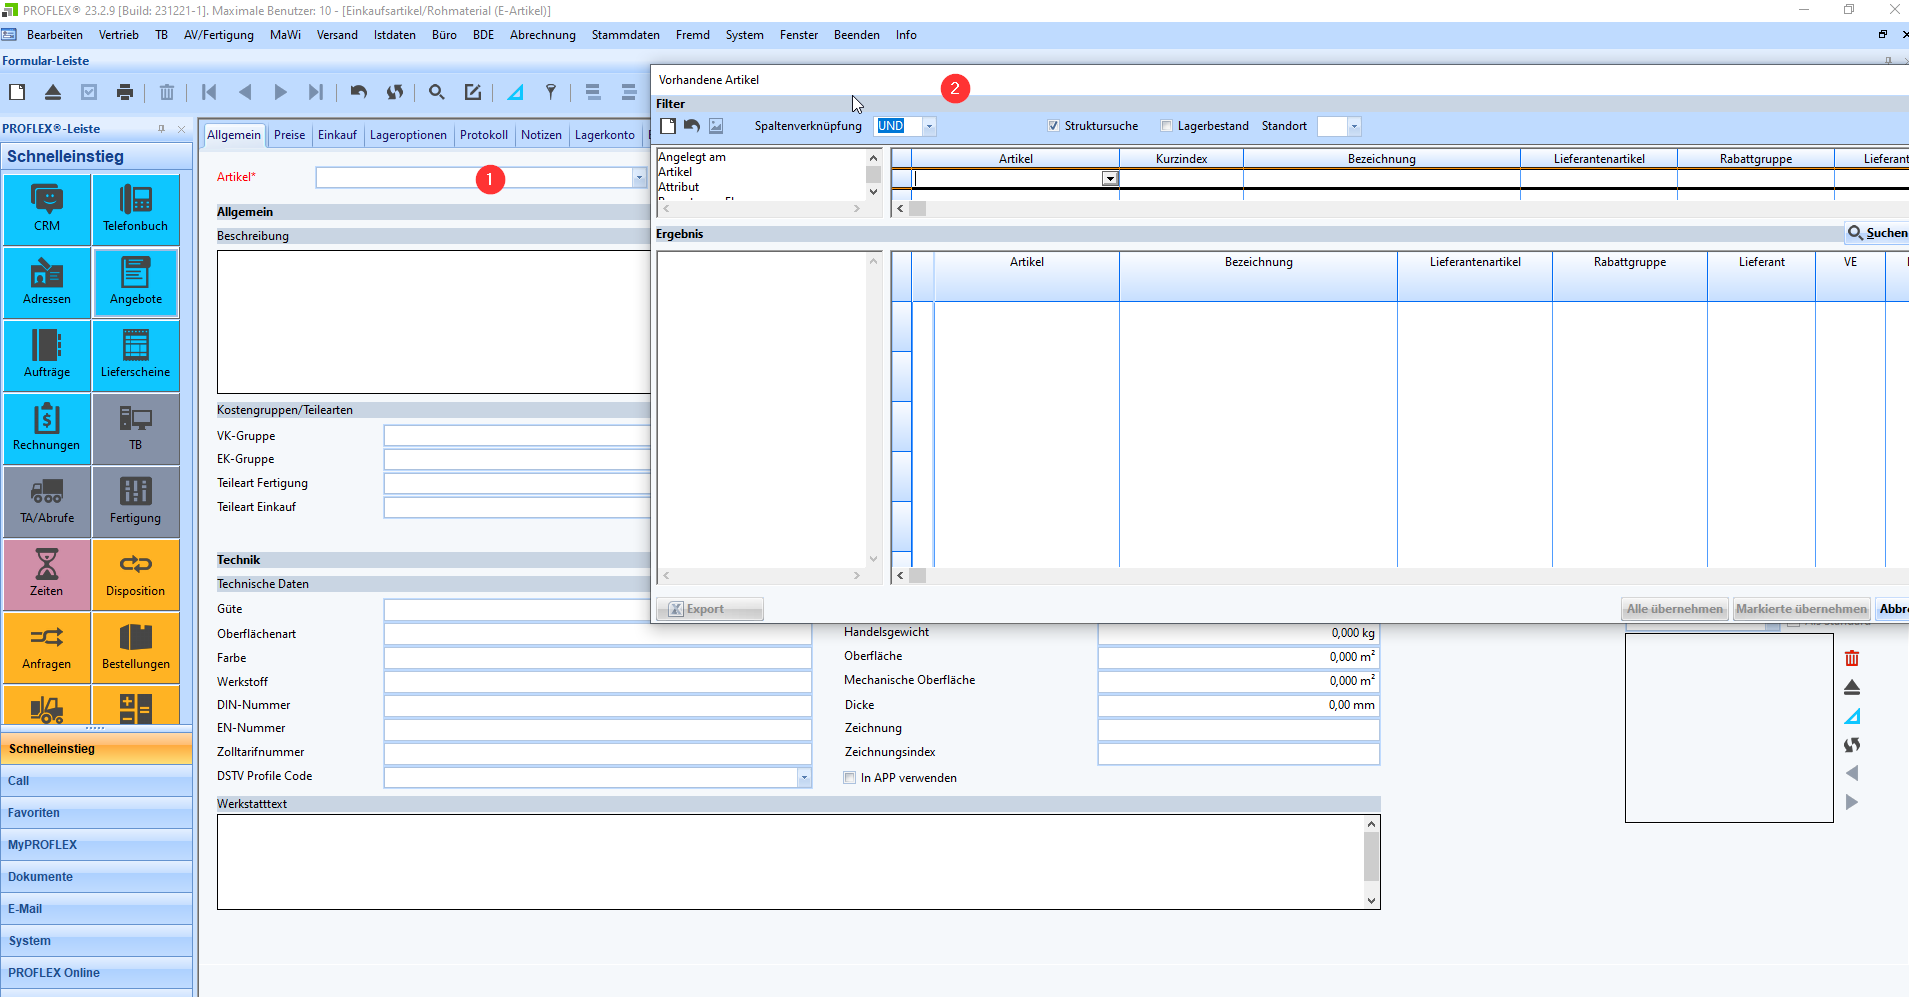Switch to the Lageroptionen tab
Image resolution: width=1909 pixels, height=997 pixels.
coord(408,135)
